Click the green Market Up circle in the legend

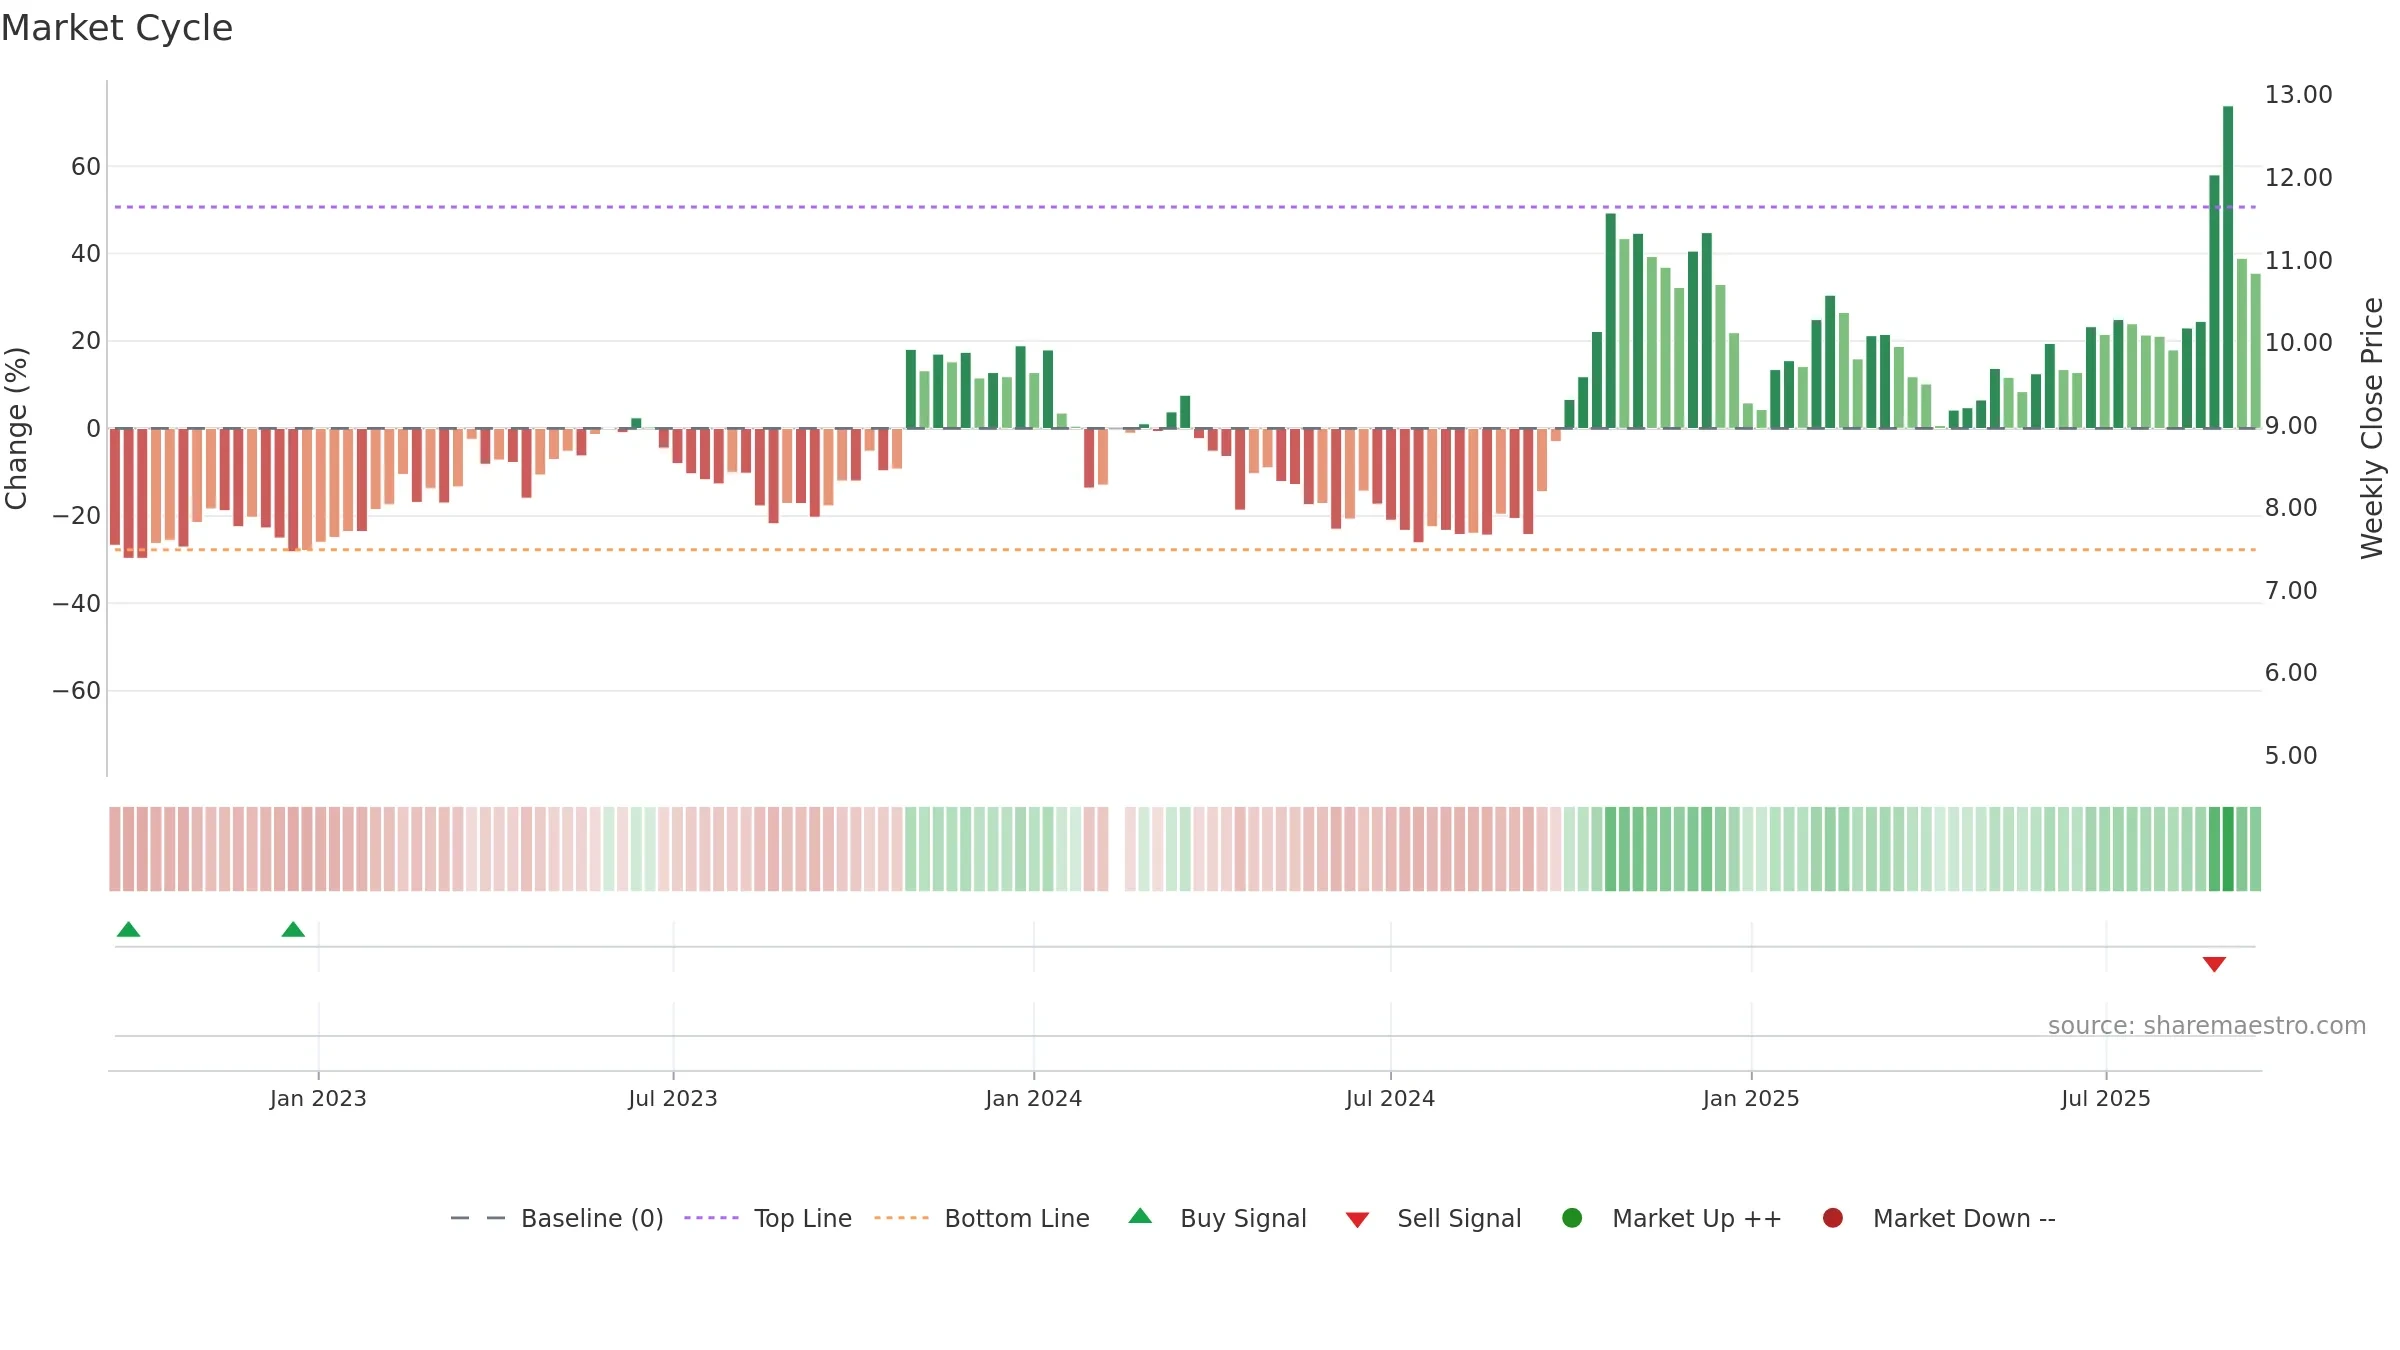click(1572, 1218)
